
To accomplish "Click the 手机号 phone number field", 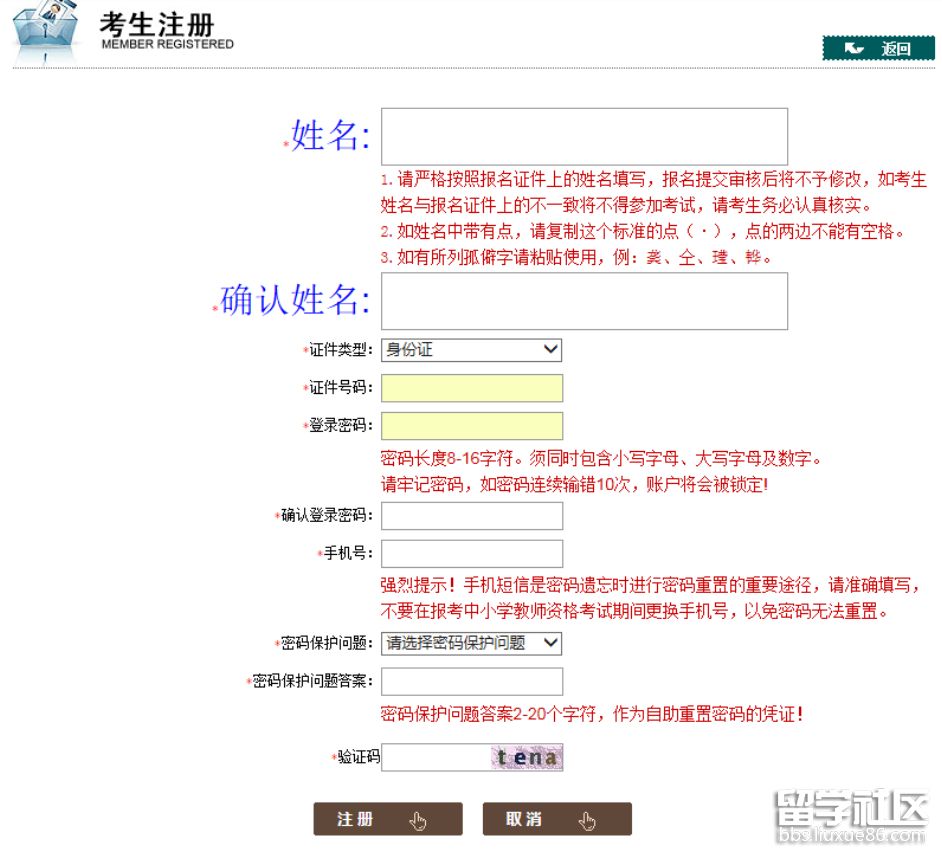I will click(472, 553).
